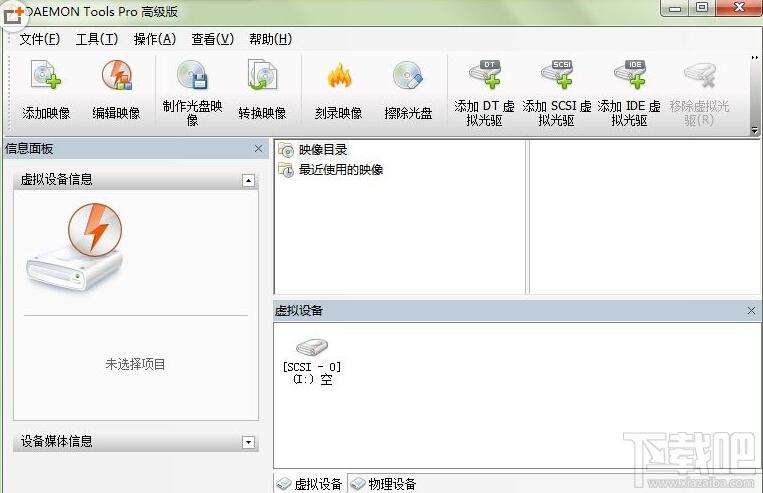Collapse the 虚拟设备信息 section
763x493 pixels.
(248, 181)
